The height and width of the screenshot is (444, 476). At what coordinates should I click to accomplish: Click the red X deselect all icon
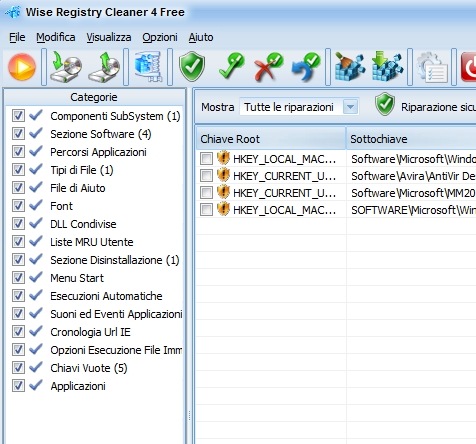coord(268,67)
